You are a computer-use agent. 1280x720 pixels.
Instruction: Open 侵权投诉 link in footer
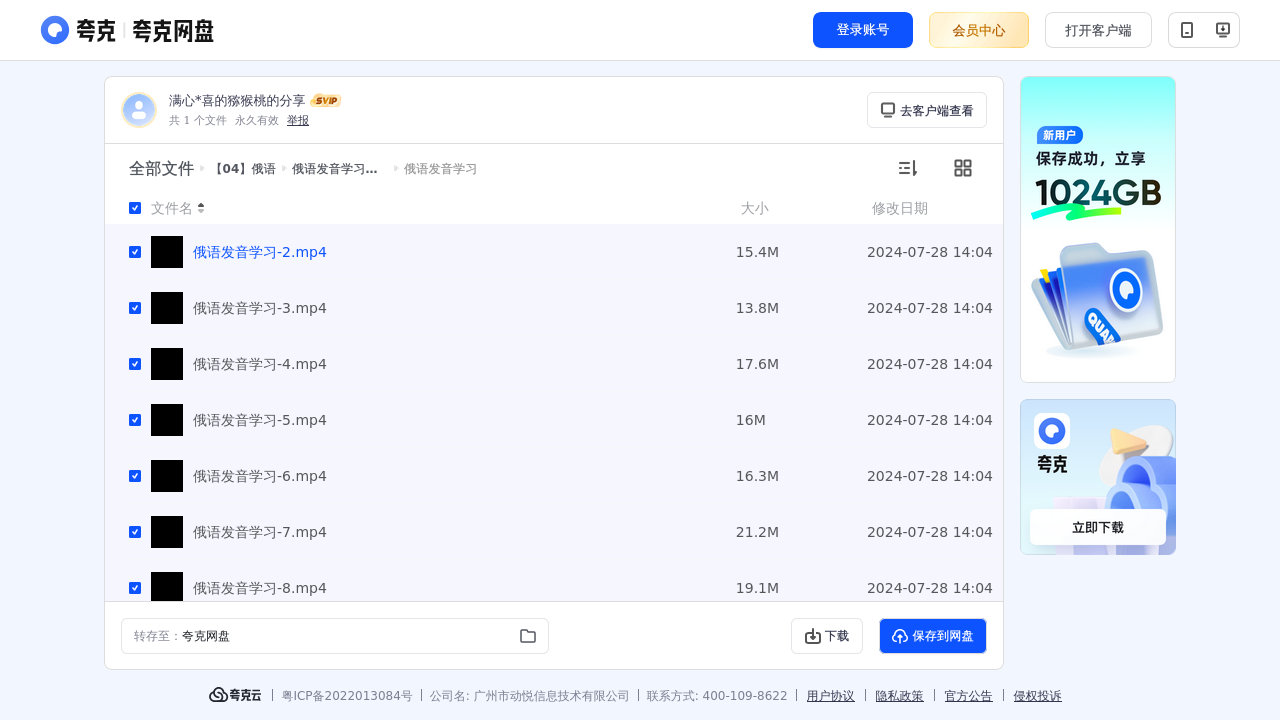(x=1038, y=696)
